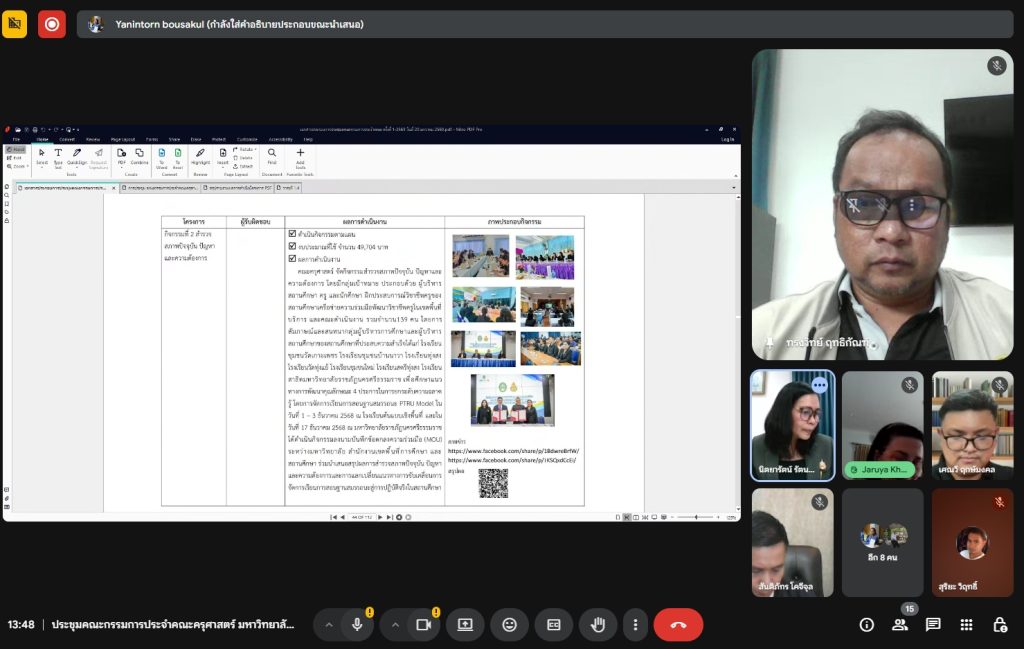Open meeting details info icon
Image resolution: width=1024 pixels, height=649 pixels.
867,625
